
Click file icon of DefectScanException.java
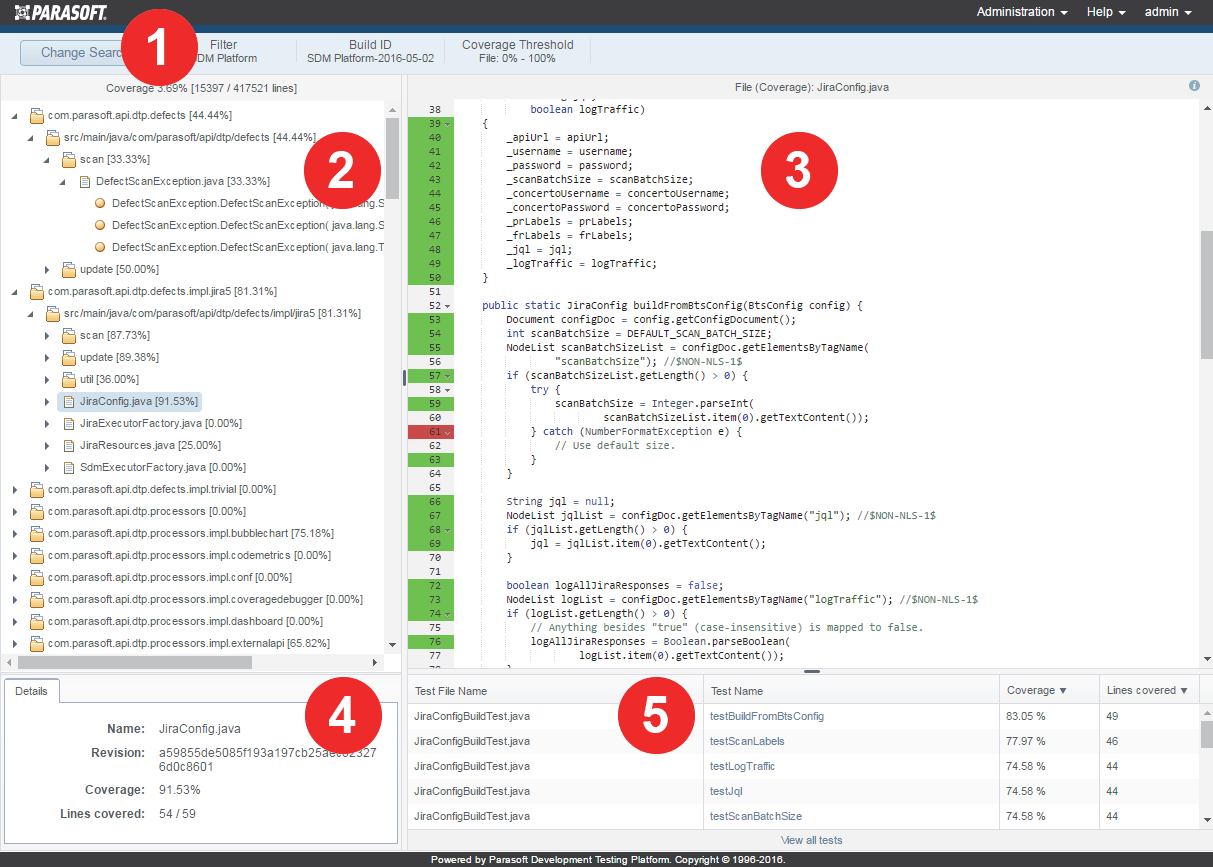click(x=85, y=181)
